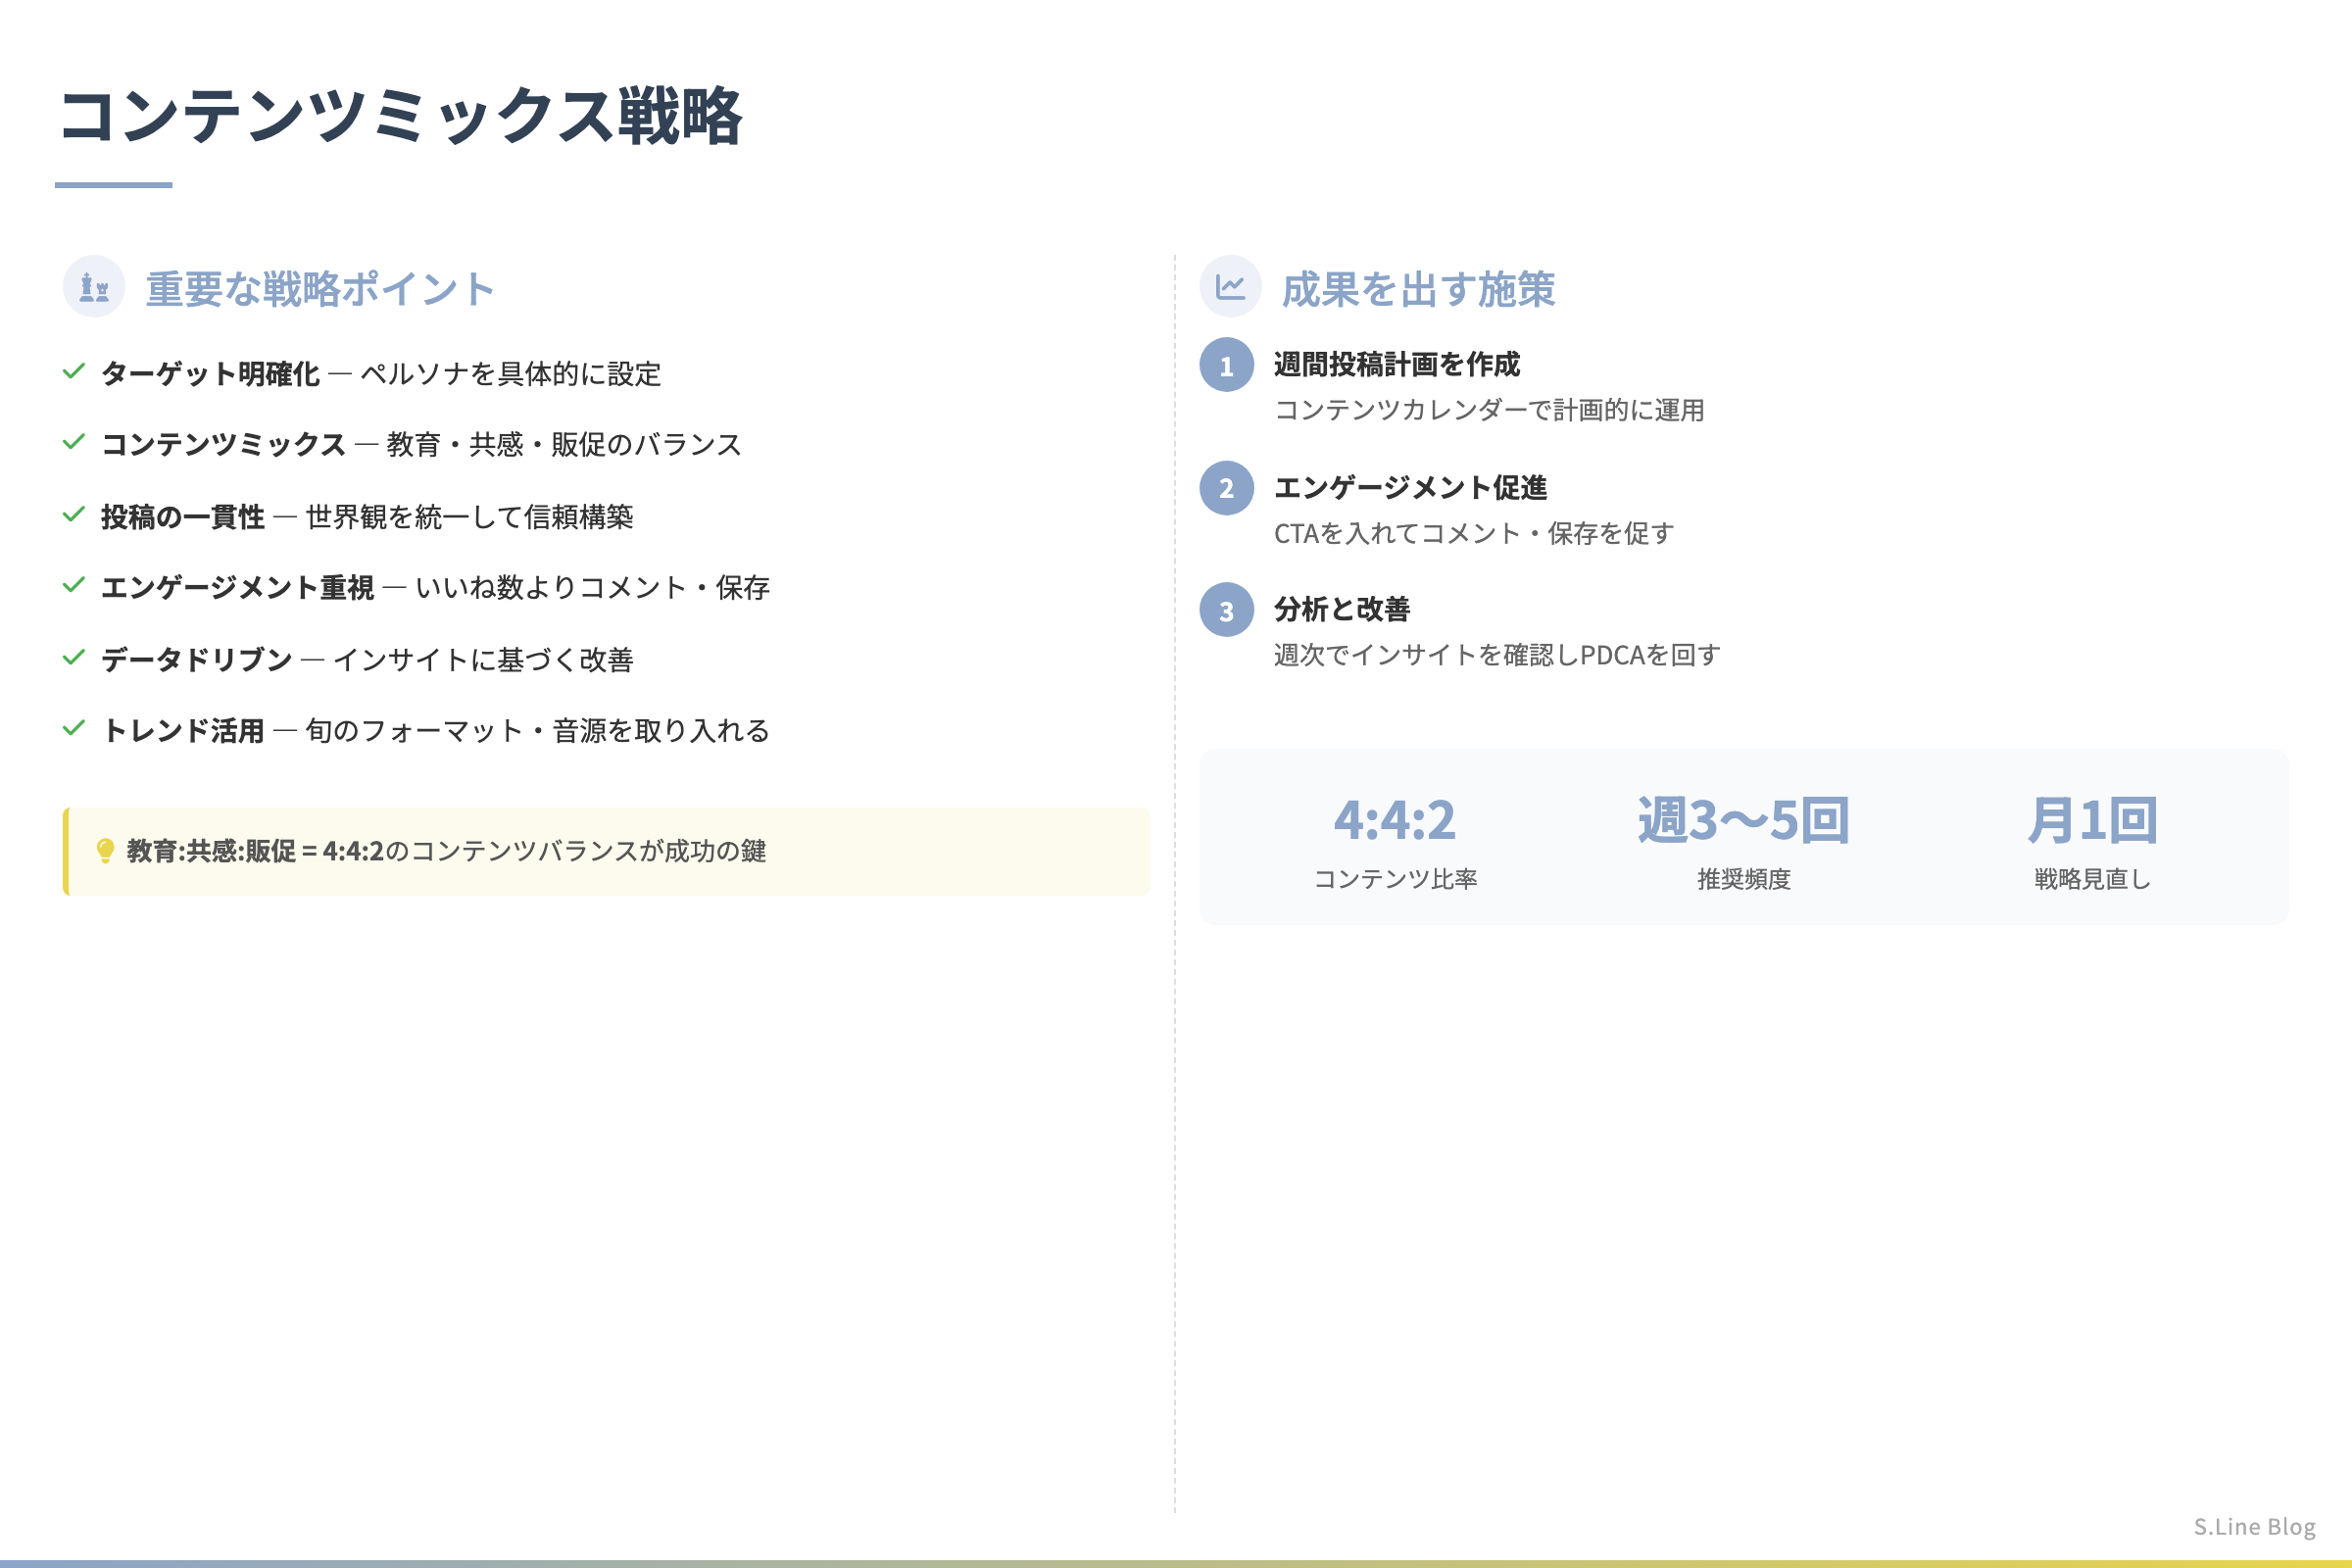This screenshot has width=2352, height=1568.
Task: Click the label コンテンツ比率
Action: point(1395,879)
